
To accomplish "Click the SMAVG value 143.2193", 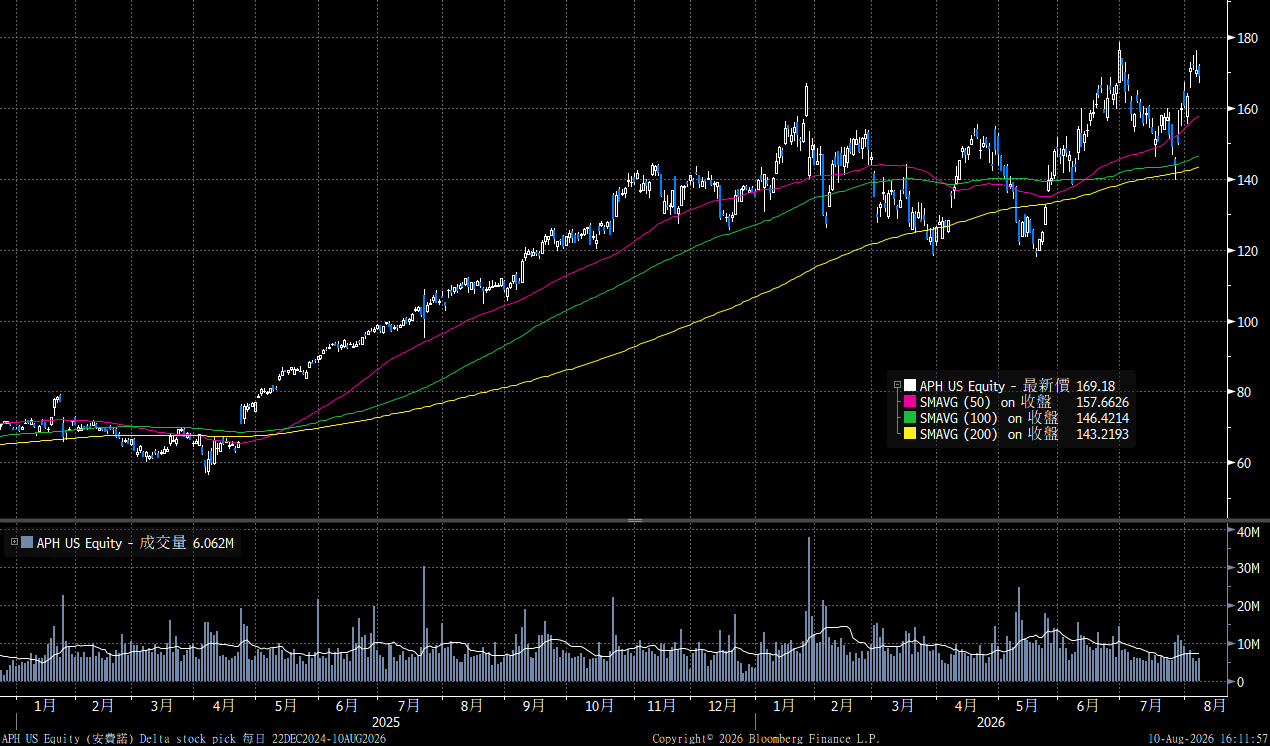I will tap(1102, 434).
